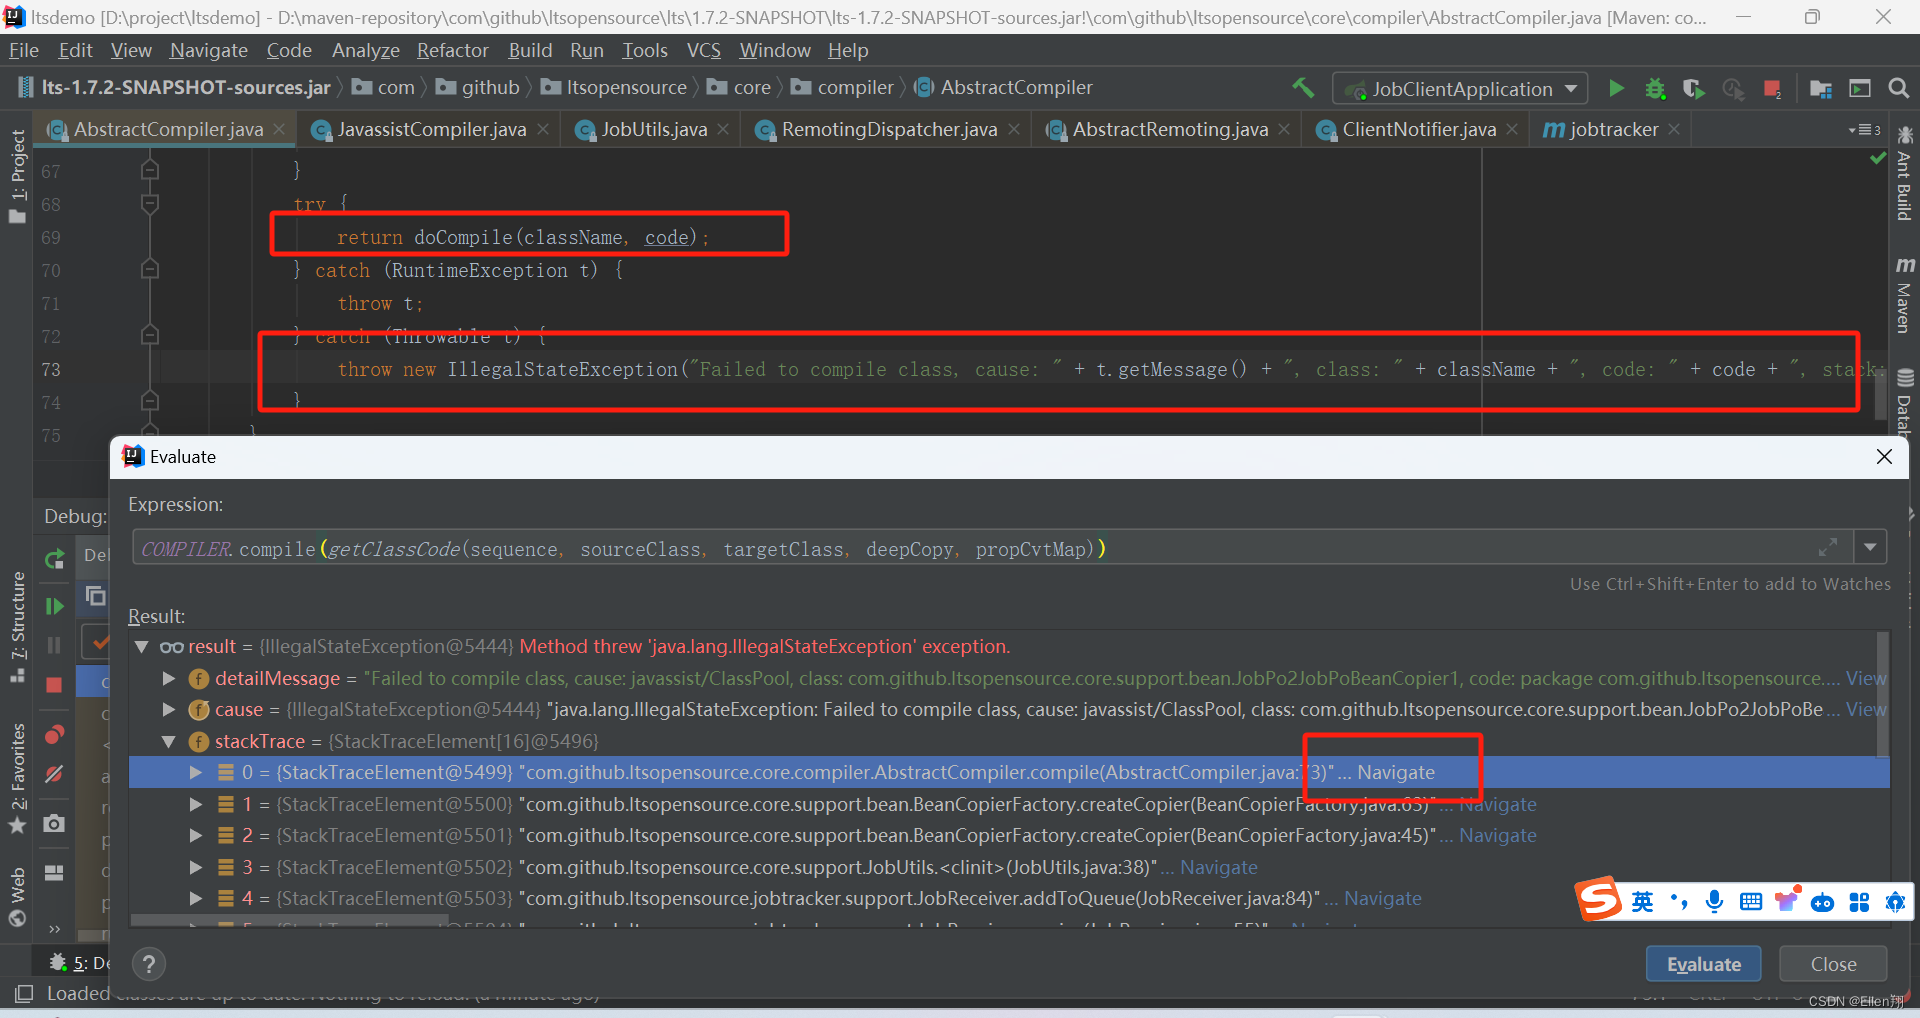Image resolution: width=1920 pixels, height=1018 pixels.
Task: Open expression history dropdown arrow
Action: (1870, 548)
